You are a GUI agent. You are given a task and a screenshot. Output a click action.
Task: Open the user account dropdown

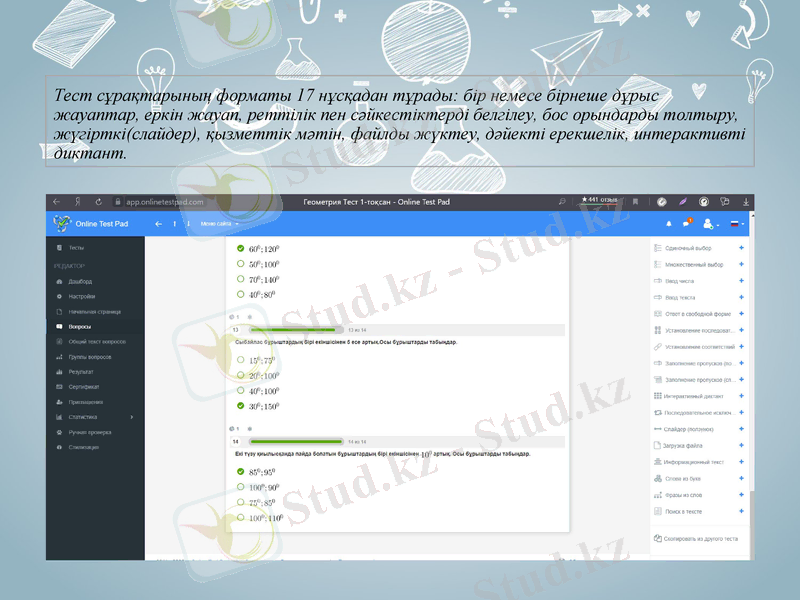point(712,223)
